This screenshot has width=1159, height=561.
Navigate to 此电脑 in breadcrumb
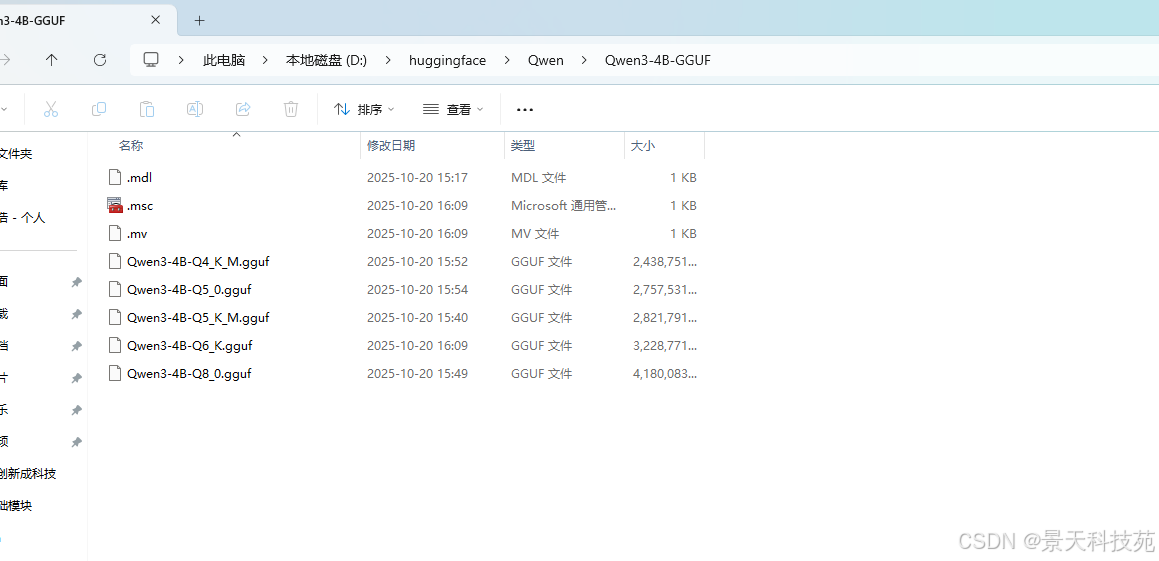pyautogui.click(x=224, y=61)
